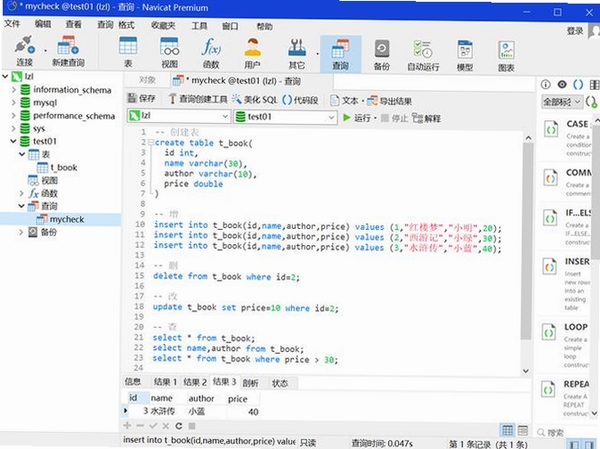
Task: Switch to the 信息 results tab
Action: click(x=133, y=381)
